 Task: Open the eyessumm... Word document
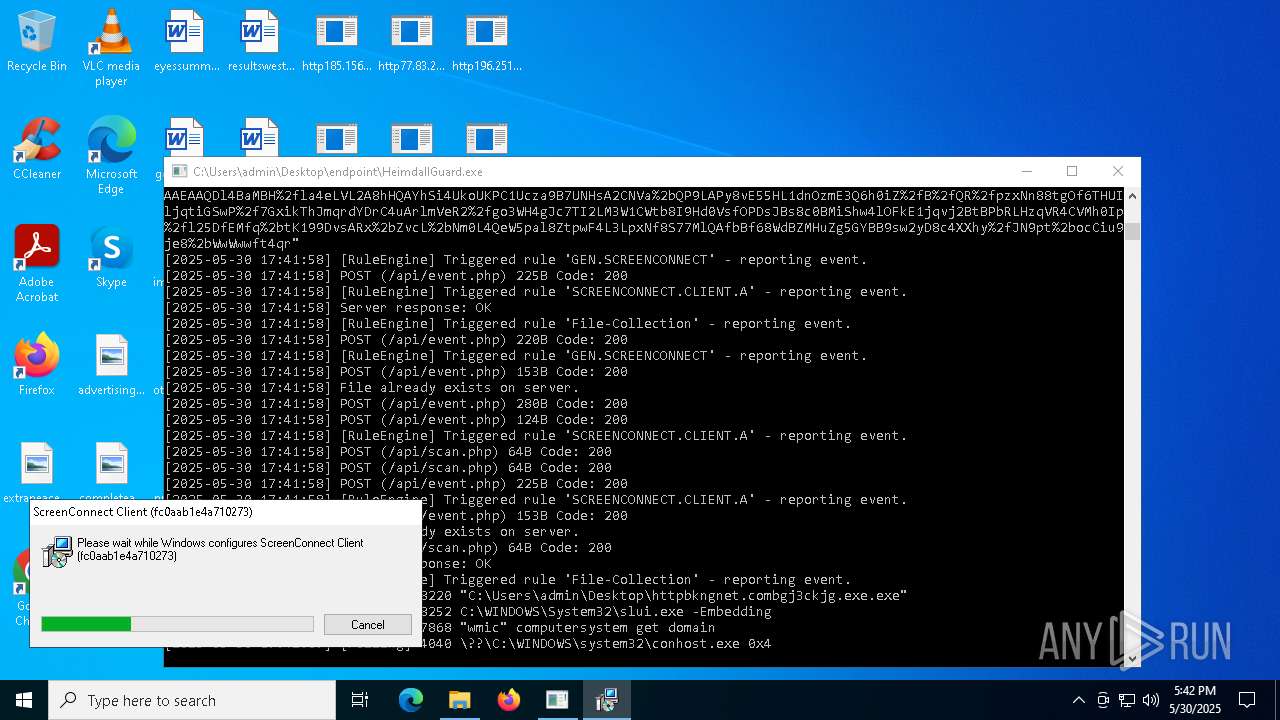(187, 42)
